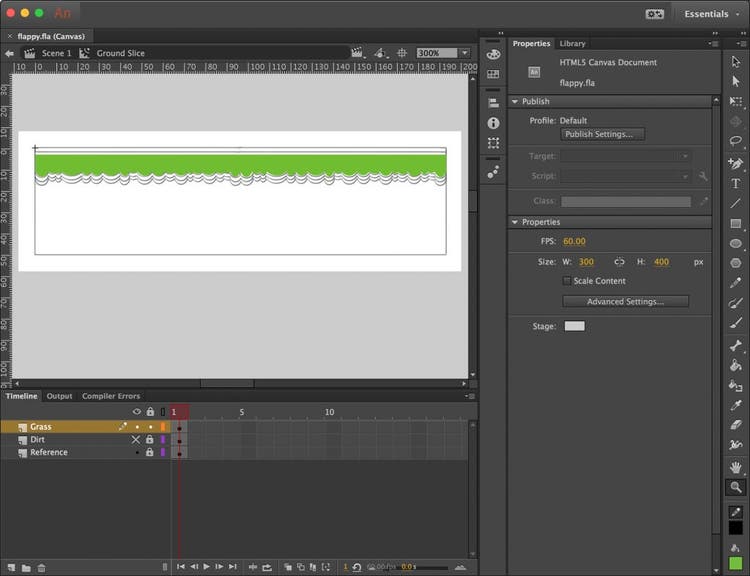Add a new layer in timeline
Image resolution: width=750 pixels, height=576 pixels.
[10, 568]
